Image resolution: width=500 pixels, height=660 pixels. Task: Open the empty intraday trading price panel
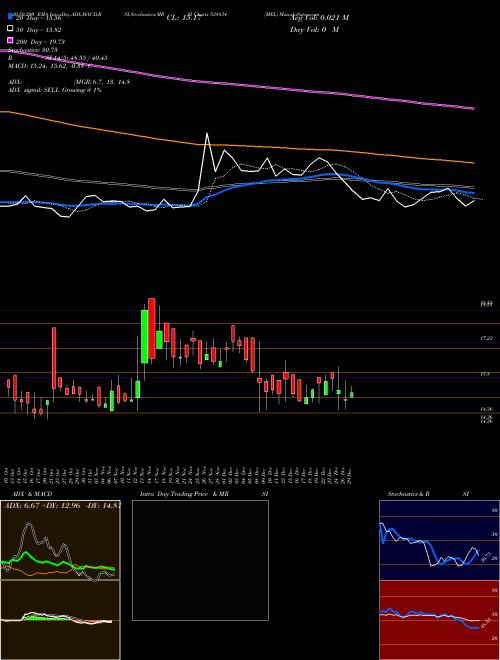200,560
